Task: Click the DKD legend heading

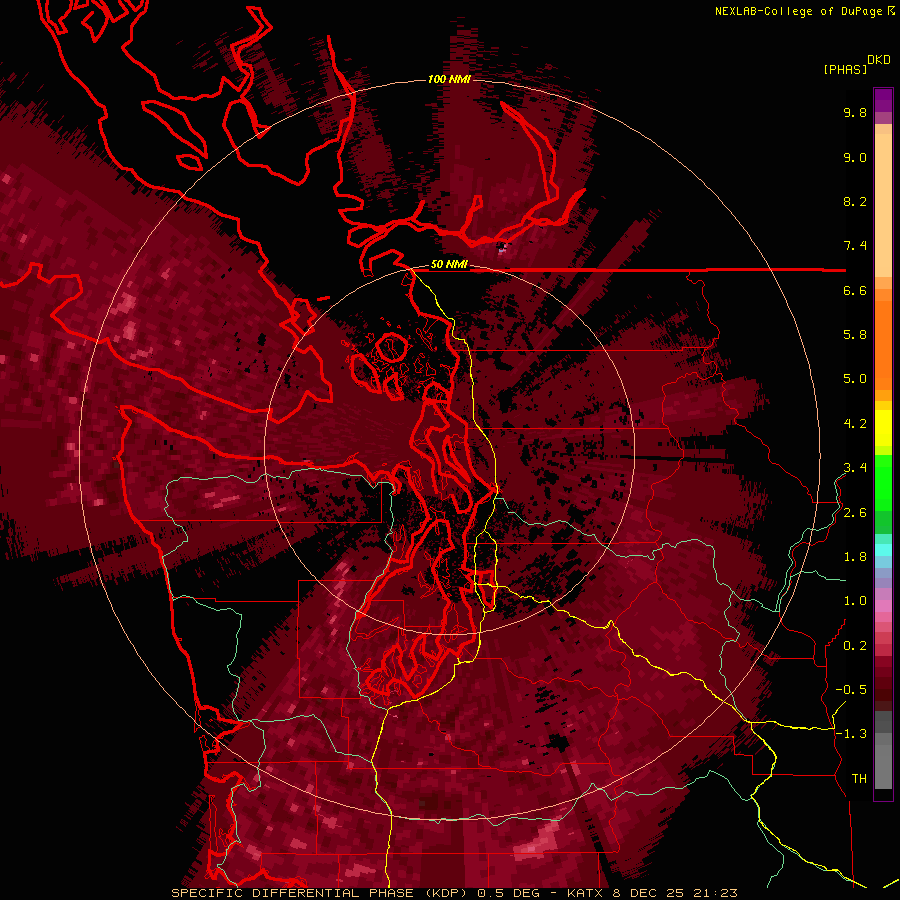Action: point(879,60)
